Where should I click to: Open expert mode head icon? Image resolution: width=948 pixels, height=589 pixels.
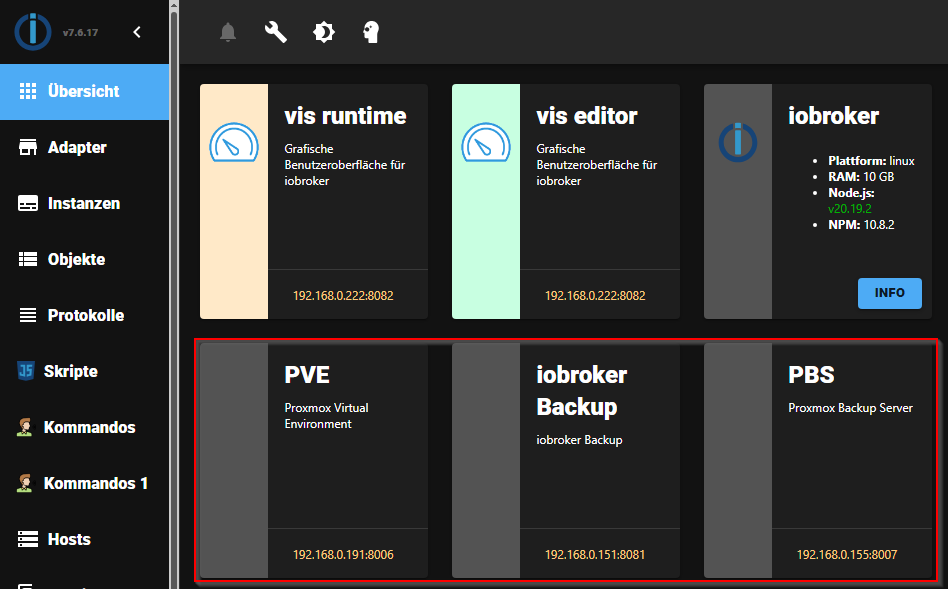371,32
